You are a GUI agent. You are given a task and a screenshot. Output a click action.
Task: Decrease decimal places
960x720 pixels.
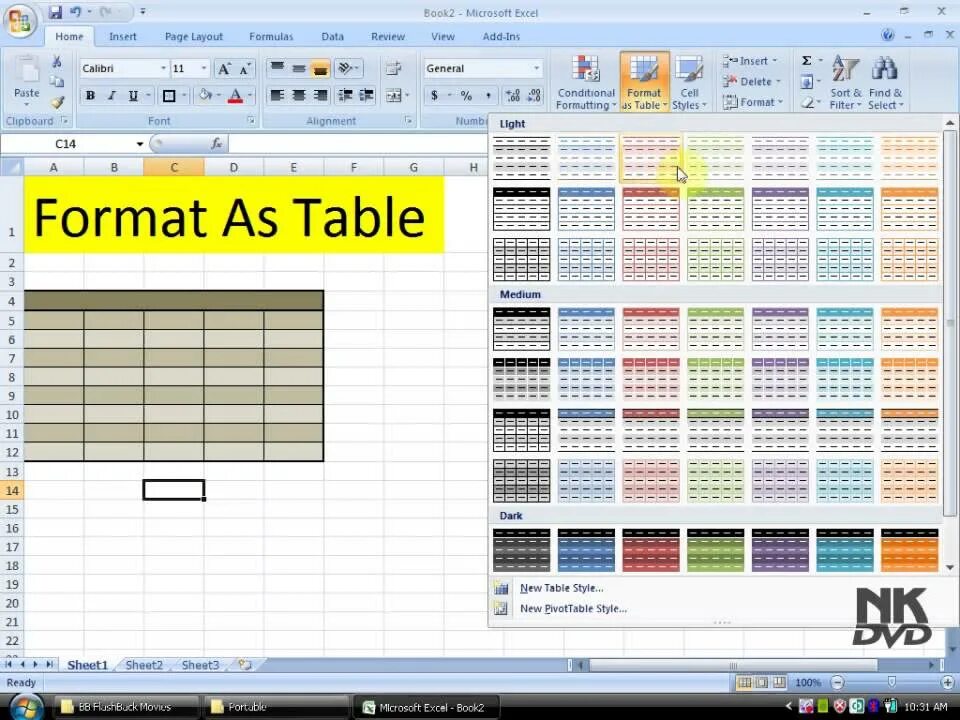click(x=534, y=96)
